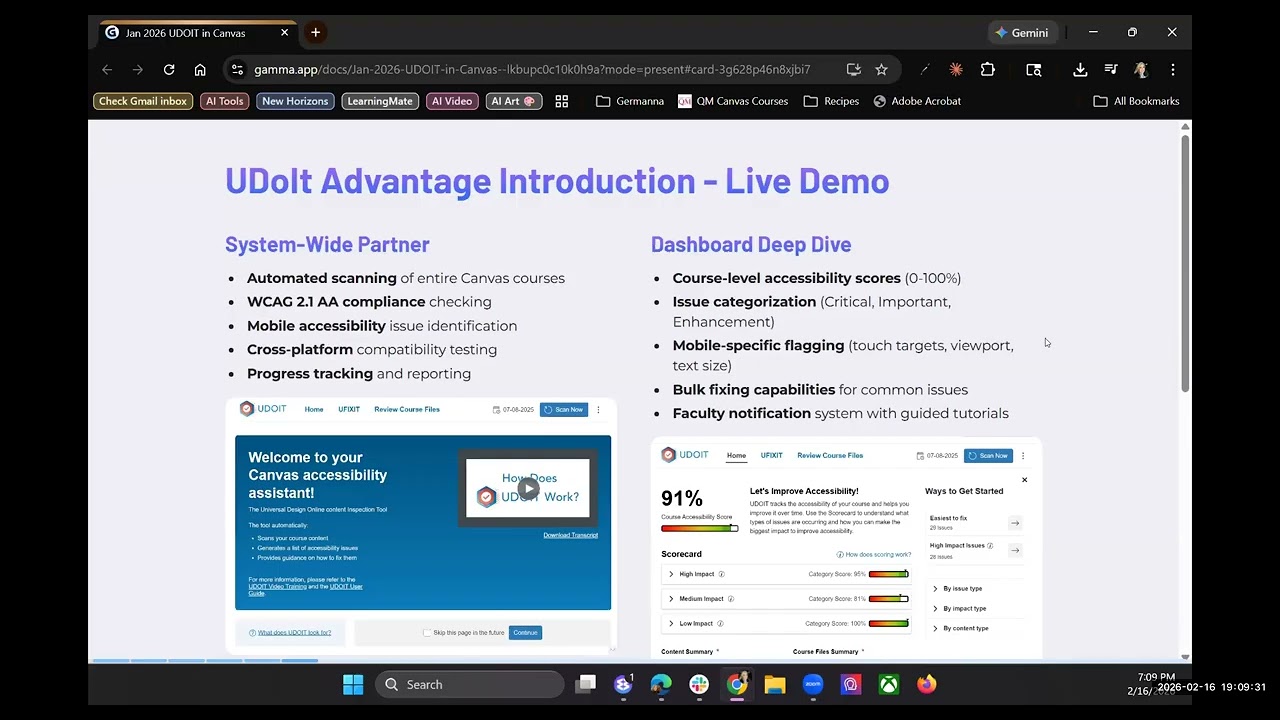Open the Chrome profile avatar
Viewport: 1280px width, 720px height.
click(x=1141, y=70)
